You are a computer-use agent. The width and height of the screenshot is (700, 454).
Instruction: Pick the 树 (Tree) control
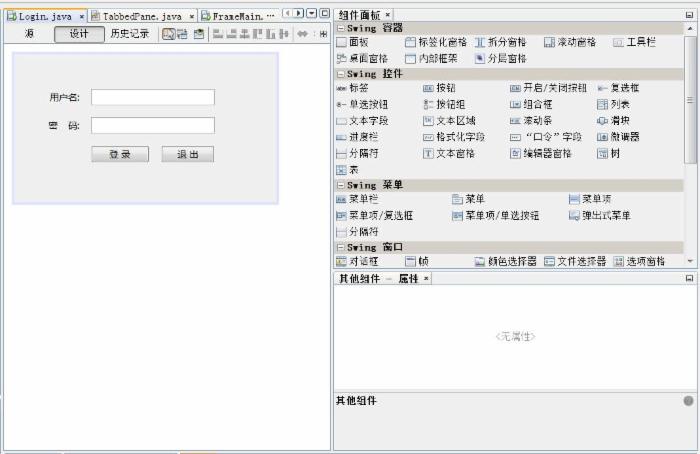pos(609,154)
